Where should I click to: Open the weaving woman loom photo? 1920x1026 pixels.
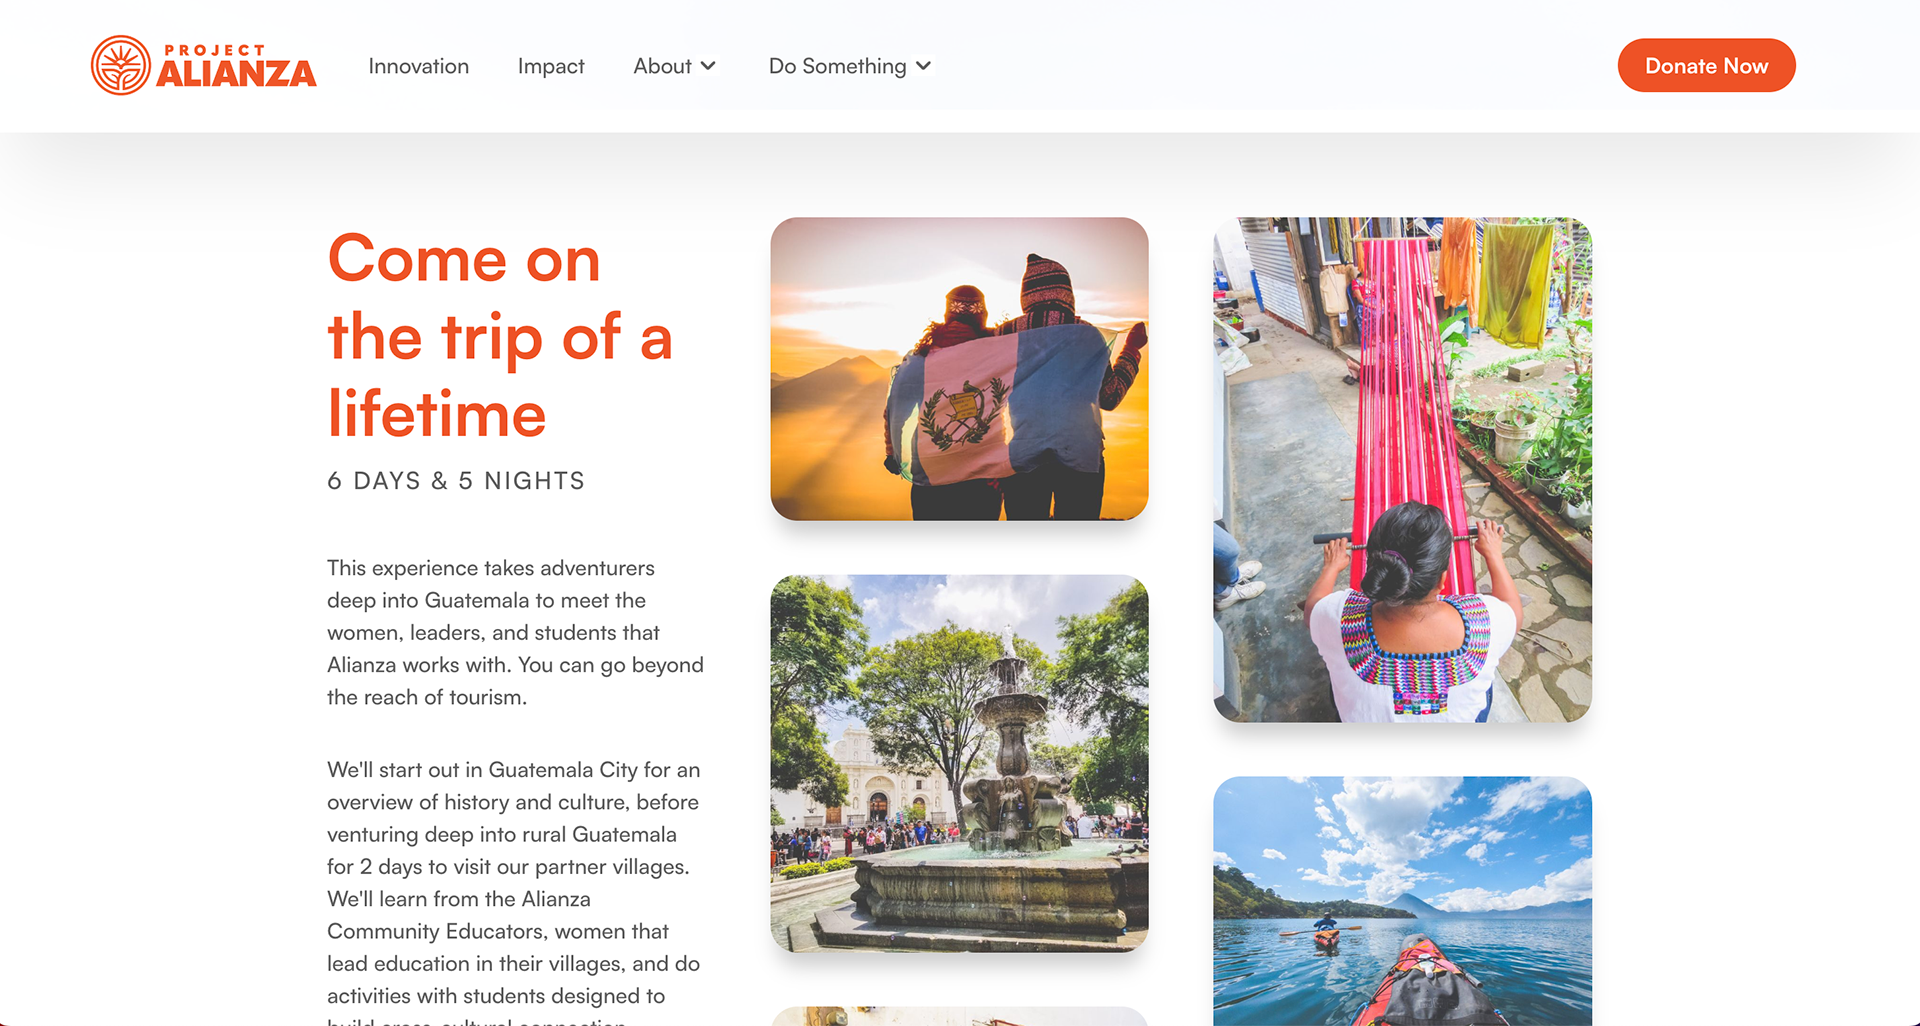[x=1402, y=470]
